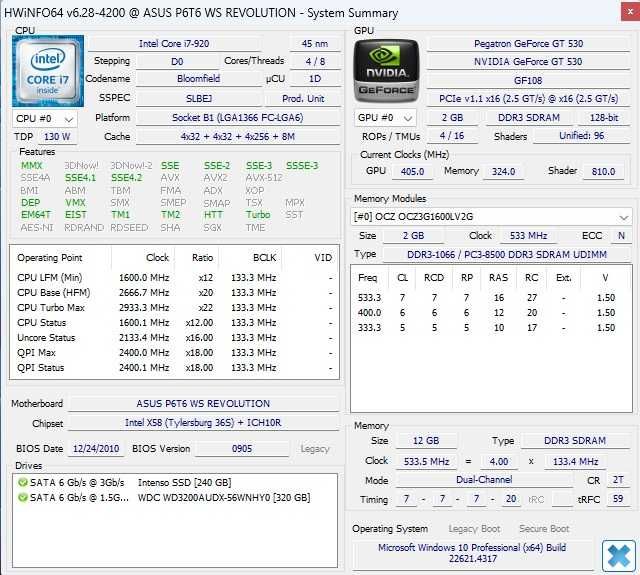This screenshot has height=575, width=640.
Task: Click the Turbo feature label
Action: point(258,215)
